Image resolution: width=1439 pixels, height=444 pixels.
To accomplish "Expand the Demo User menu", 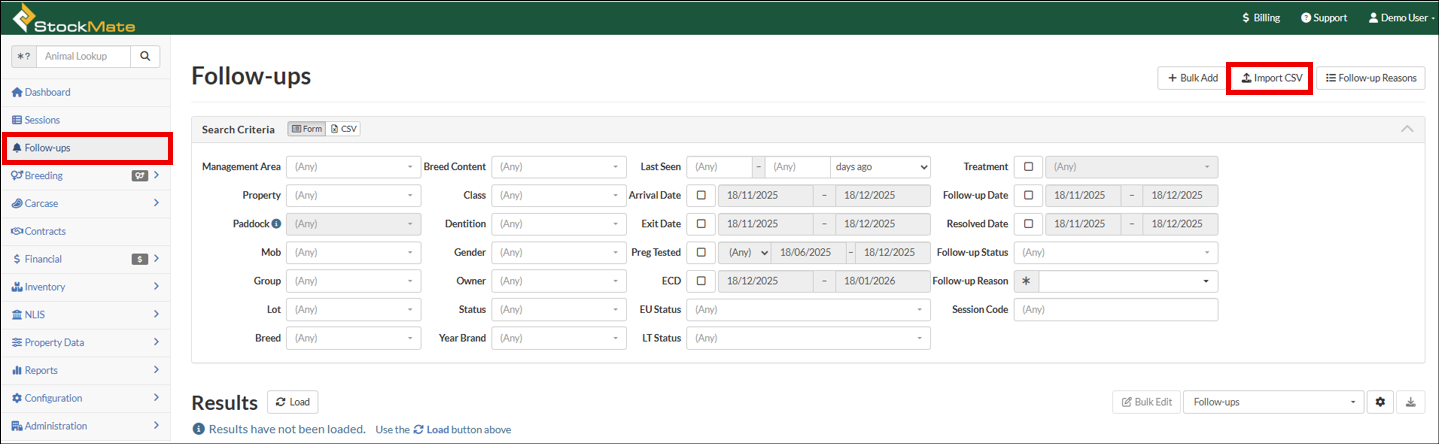I will (1397, 18).
